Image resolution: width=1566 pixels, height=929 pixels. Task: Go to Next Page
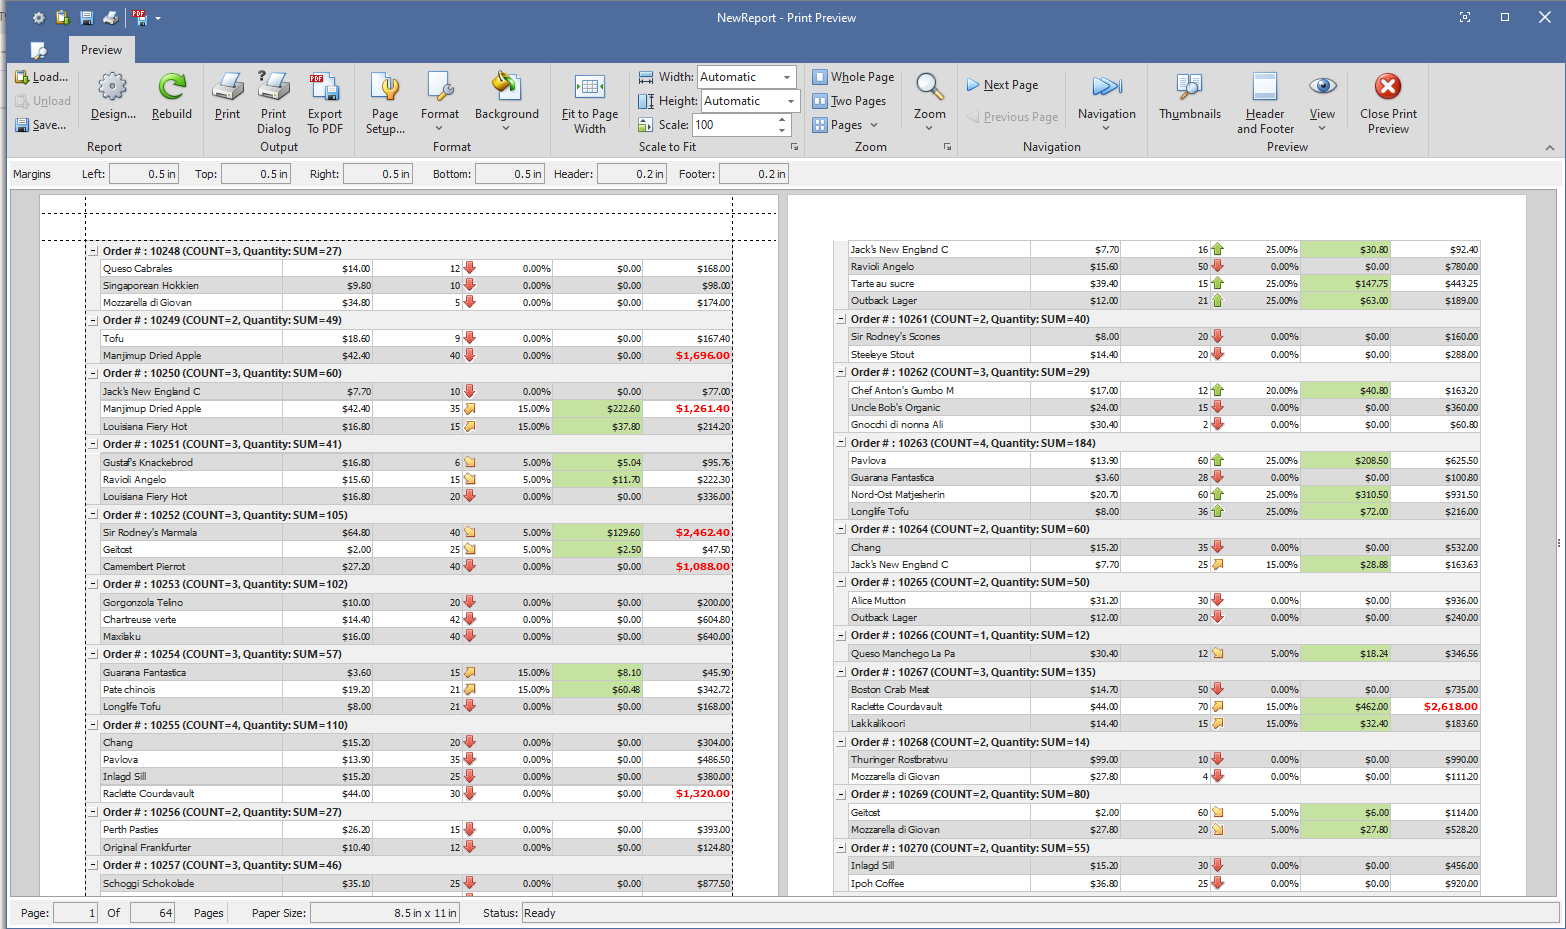(1003, 85)
